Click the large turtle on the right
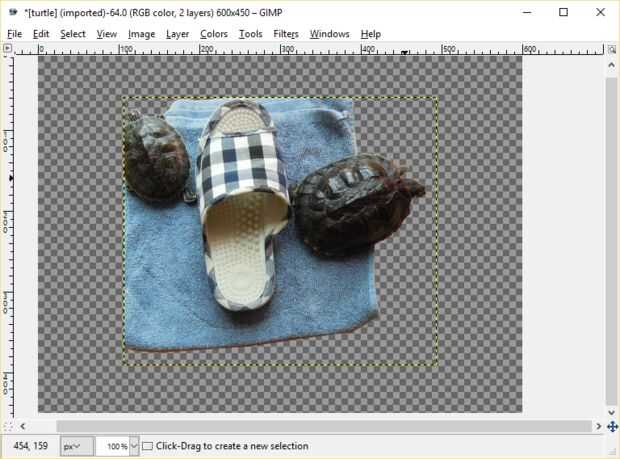 356,206
